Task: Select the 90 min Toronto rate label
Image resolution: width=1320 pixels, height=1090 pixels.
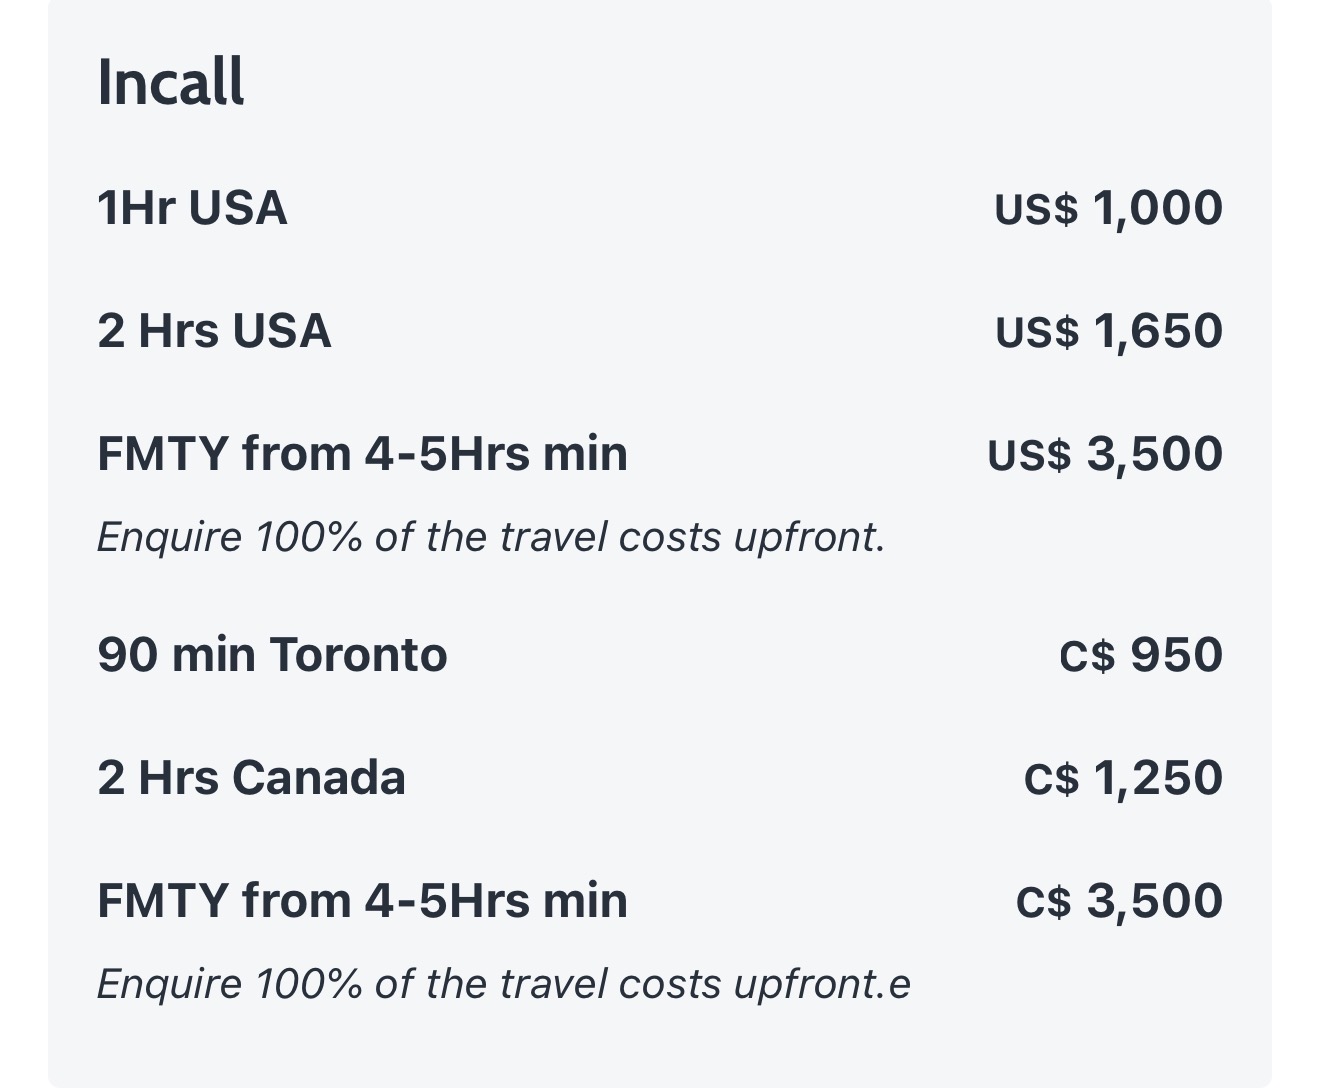Action: (272, 655)
